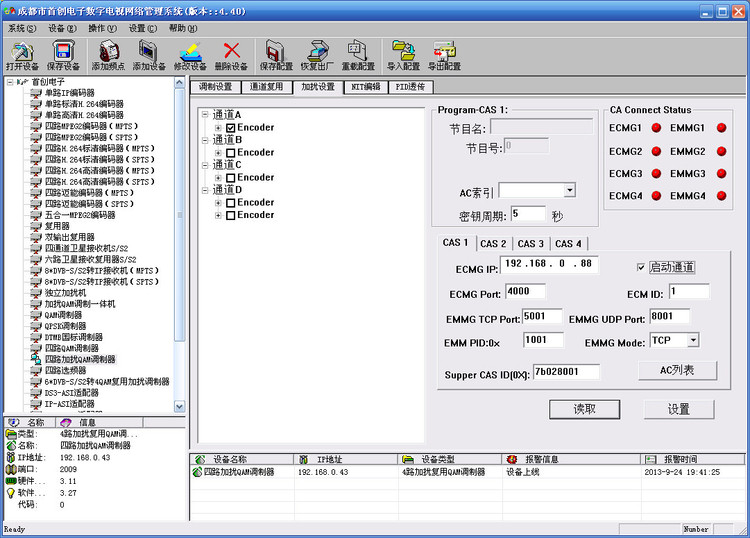The image size is (750, 538).
Task: Open the 设置(C) menu
Action: pyautogui.click(x=143, y=28)
